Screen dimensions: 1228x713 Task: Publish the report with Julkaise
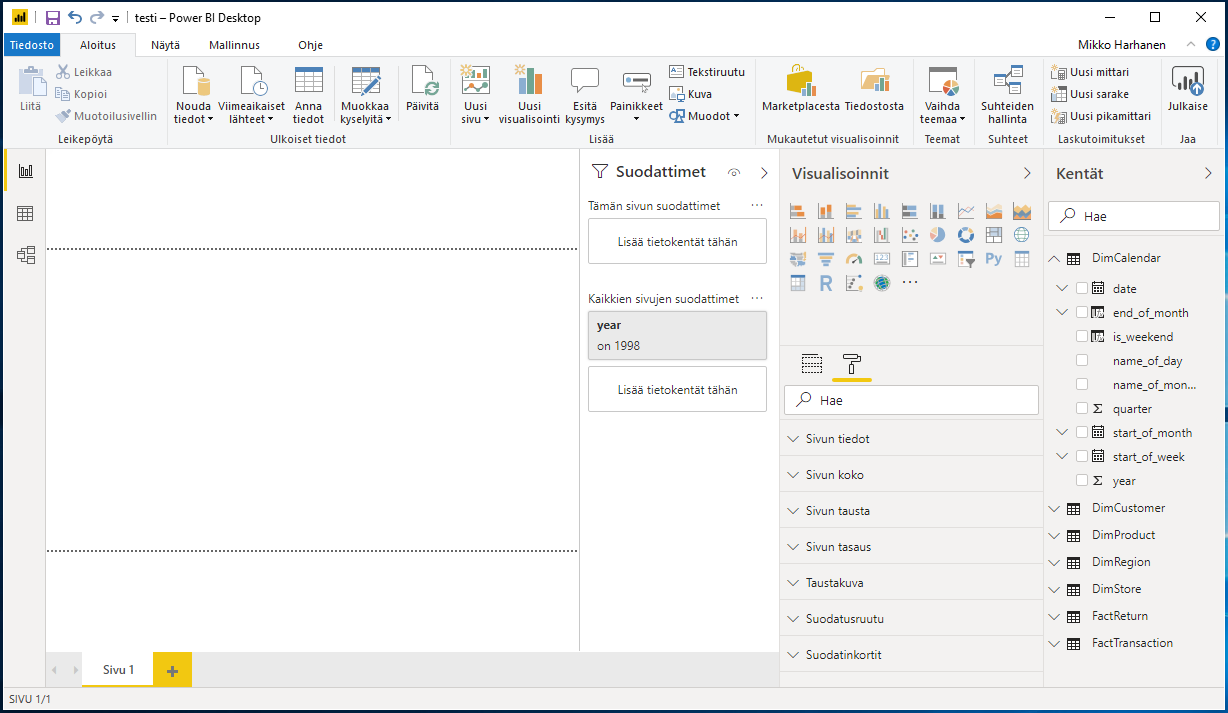pos(1188,89)
